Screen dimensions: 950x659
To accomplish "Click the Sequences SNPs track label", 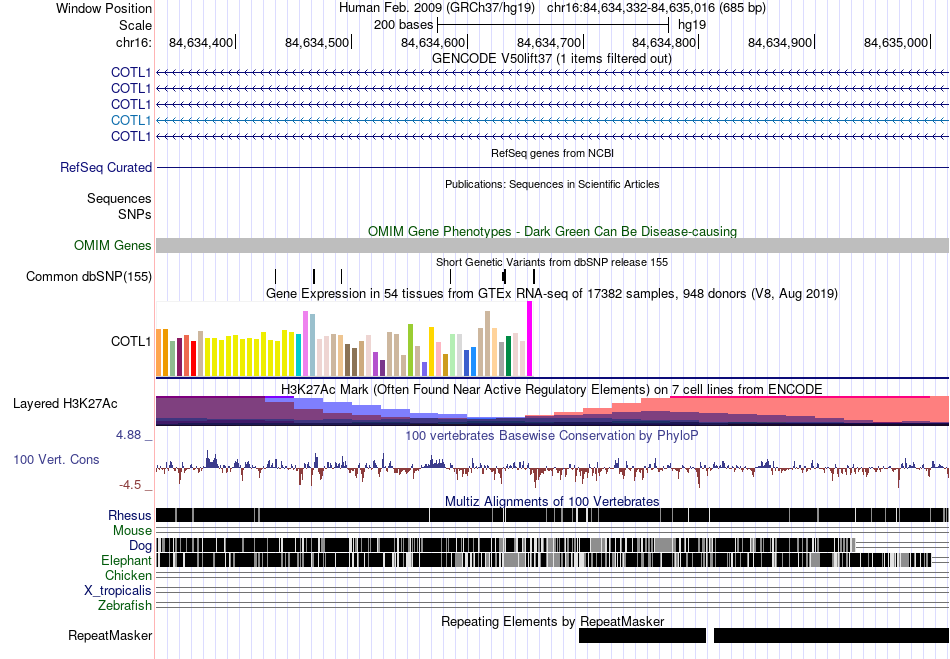I will 119,207.
